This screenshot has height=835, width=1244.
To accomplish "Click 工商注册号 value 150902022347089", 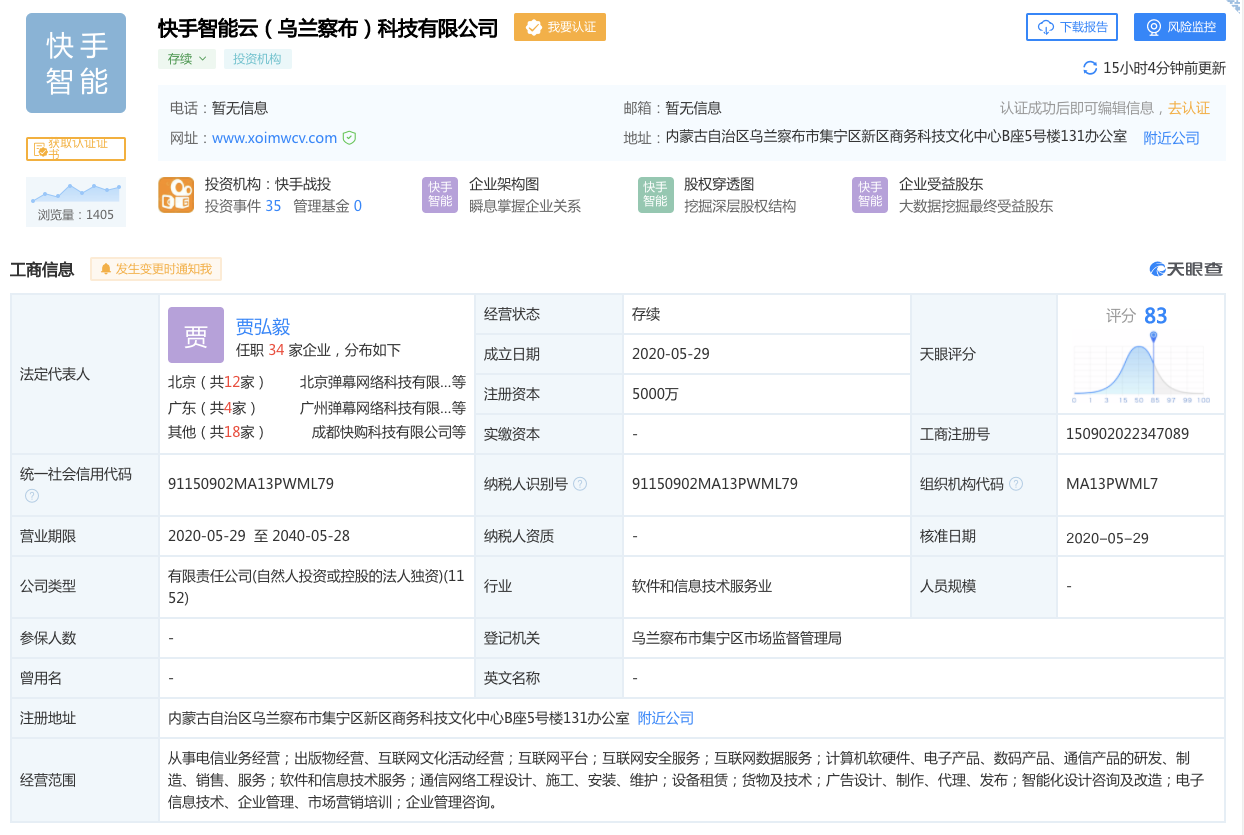I will (x=1128, y=434).
